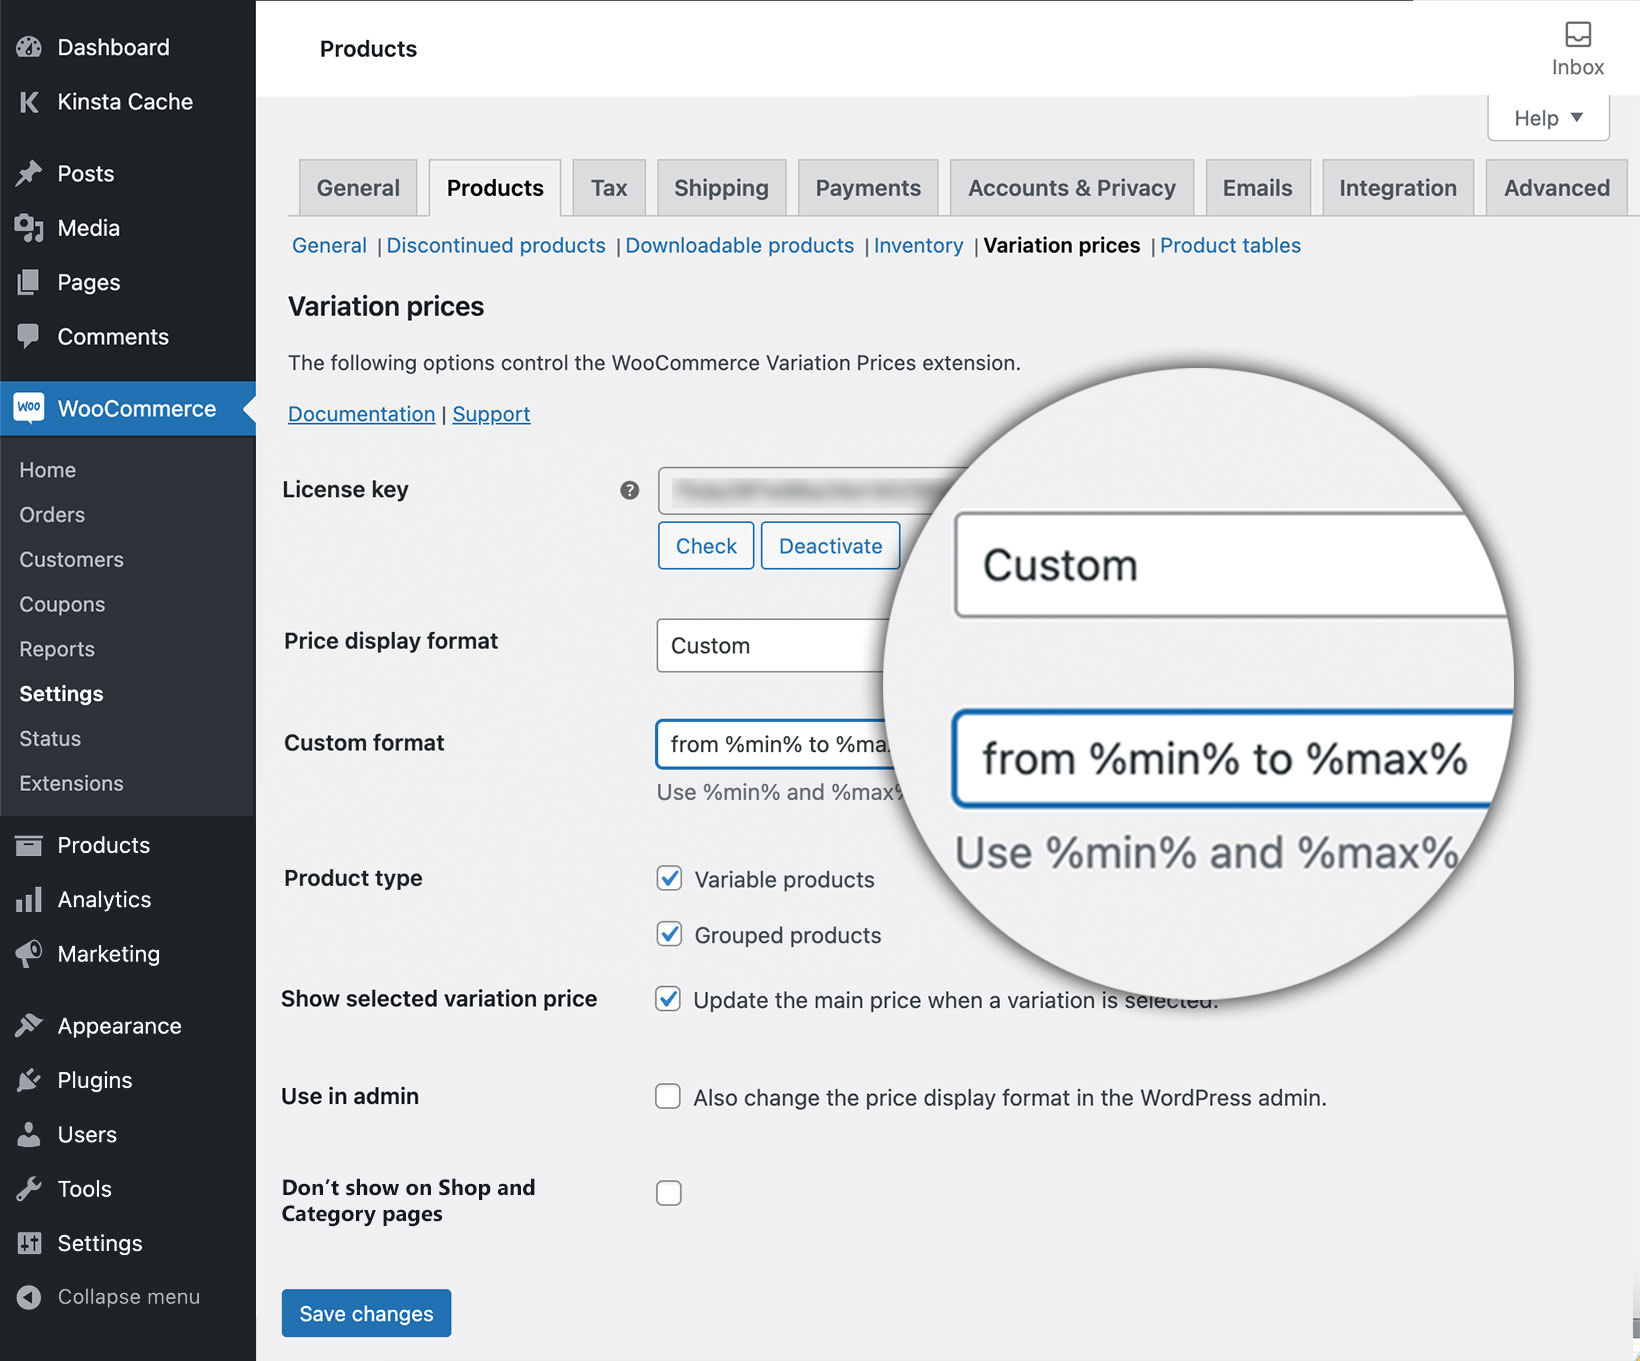
Task: Click the Check license button
Action: tap(706, 546)
